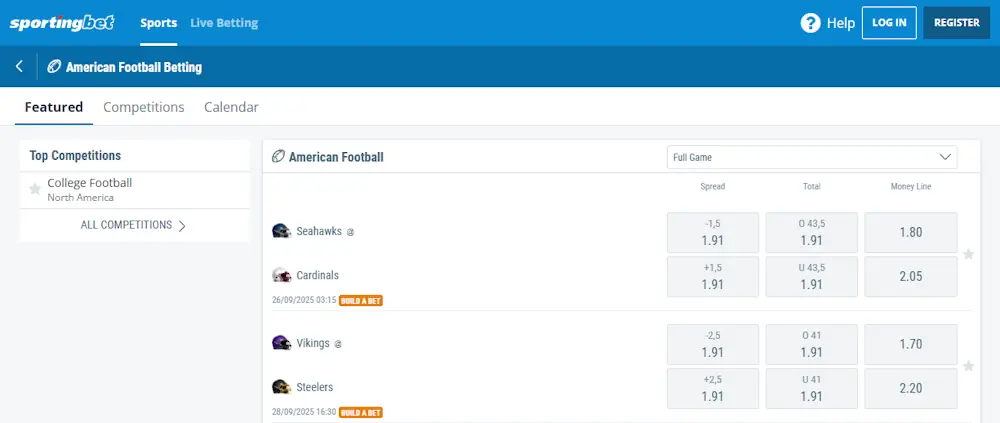Expand ALL COMPETITIONS list
1000x423 pixels.
134,225
